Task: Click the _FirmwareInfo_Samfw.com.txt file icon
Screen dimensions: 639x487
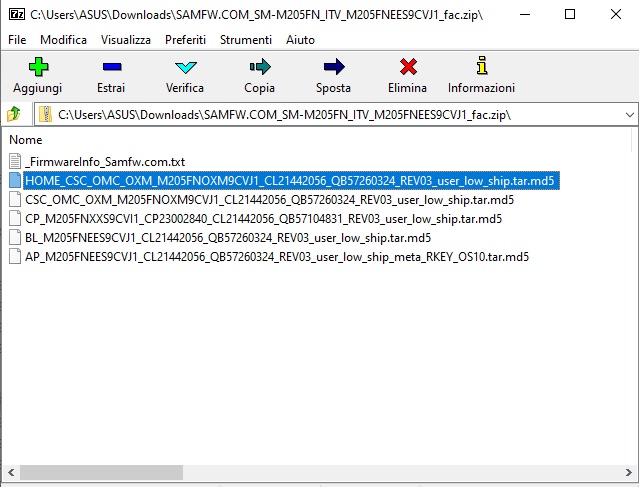Action: [15, 161]
